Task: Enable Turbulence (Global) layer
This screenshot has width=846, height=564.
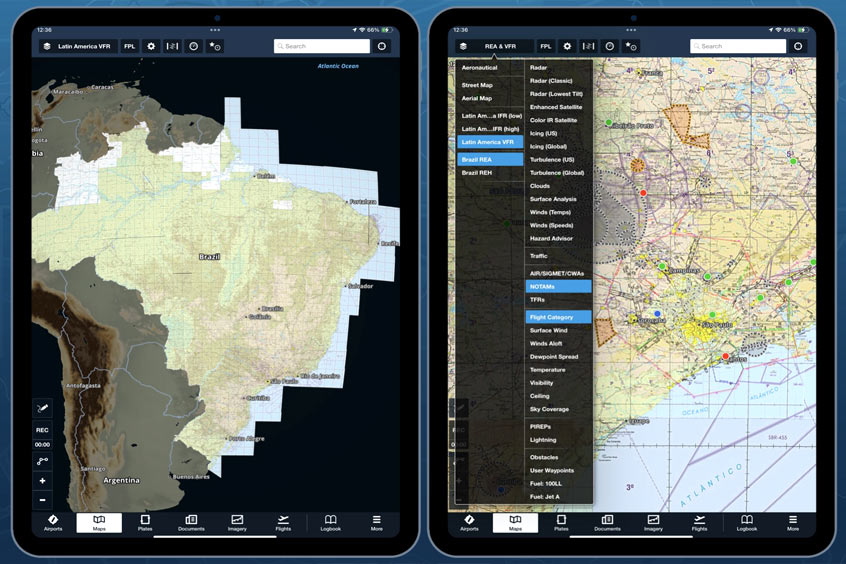Action: 558,173
